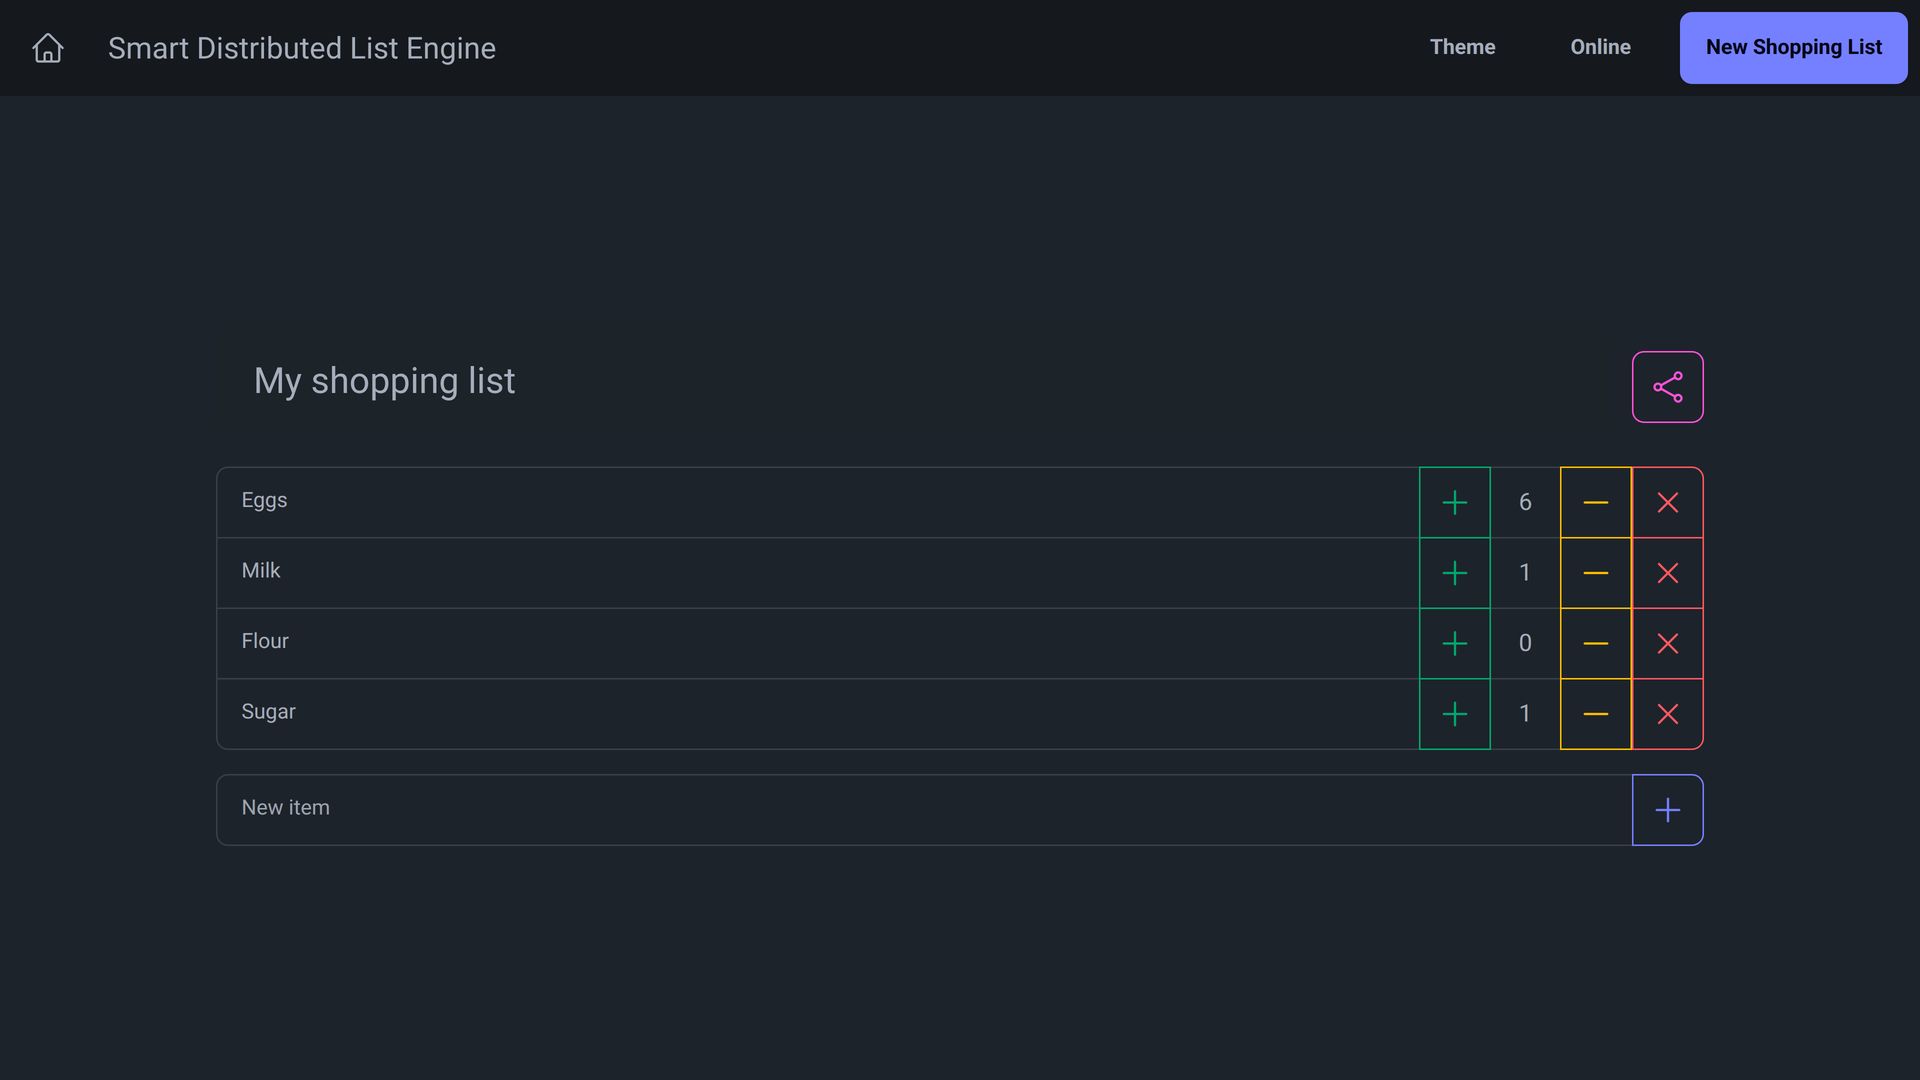
Task: Increase Sugar quantity with plus icon
Action: [1454, 714]
